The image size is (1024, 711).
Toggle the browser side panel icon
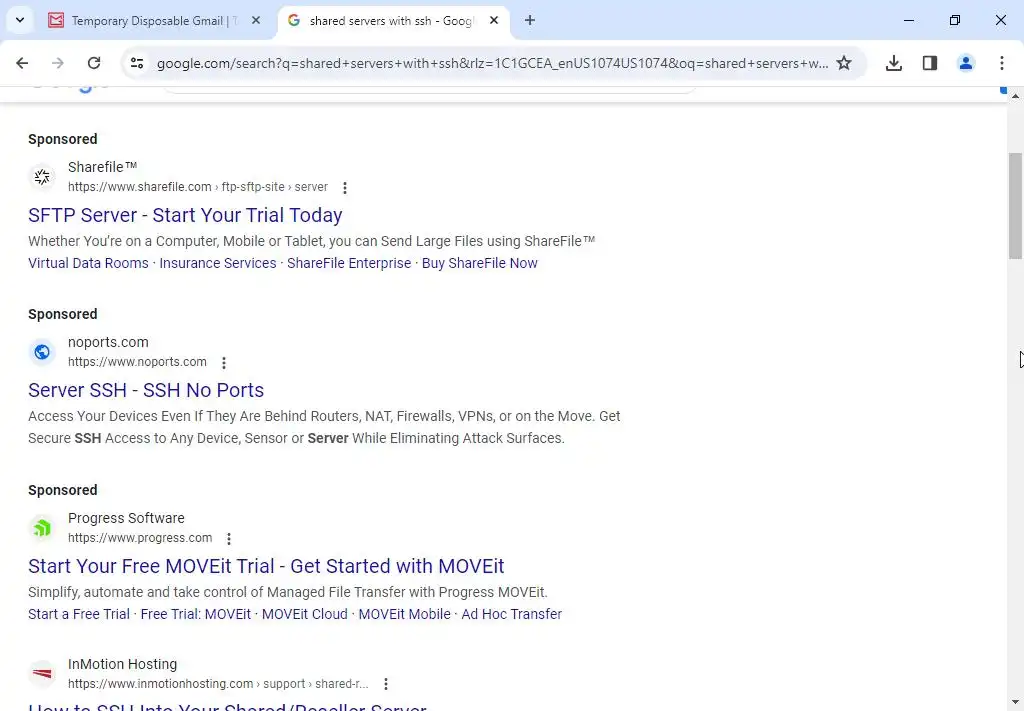[930, 63]
